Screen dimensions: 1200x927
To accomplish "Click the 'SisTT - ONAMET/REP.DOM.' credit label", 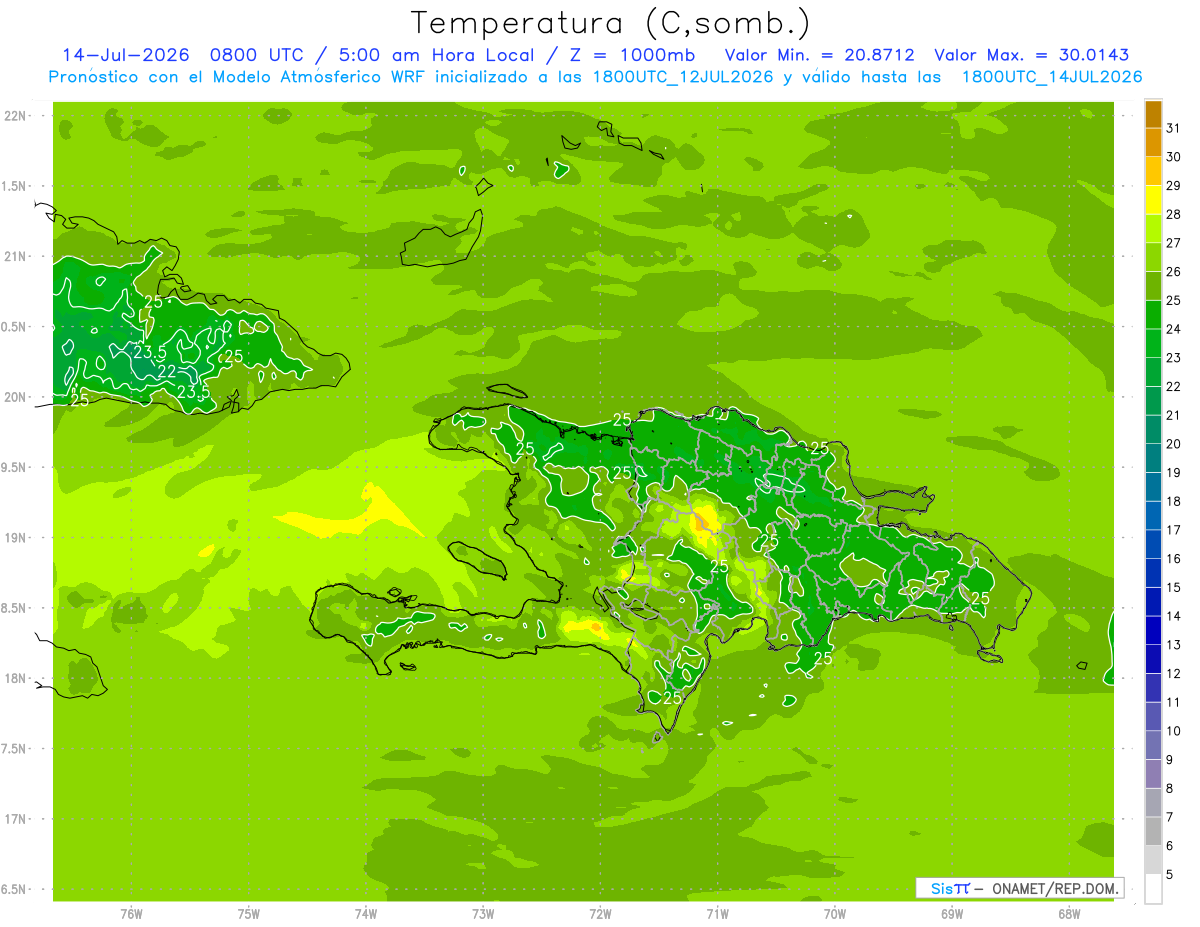I will click(x=1019, y=888).
